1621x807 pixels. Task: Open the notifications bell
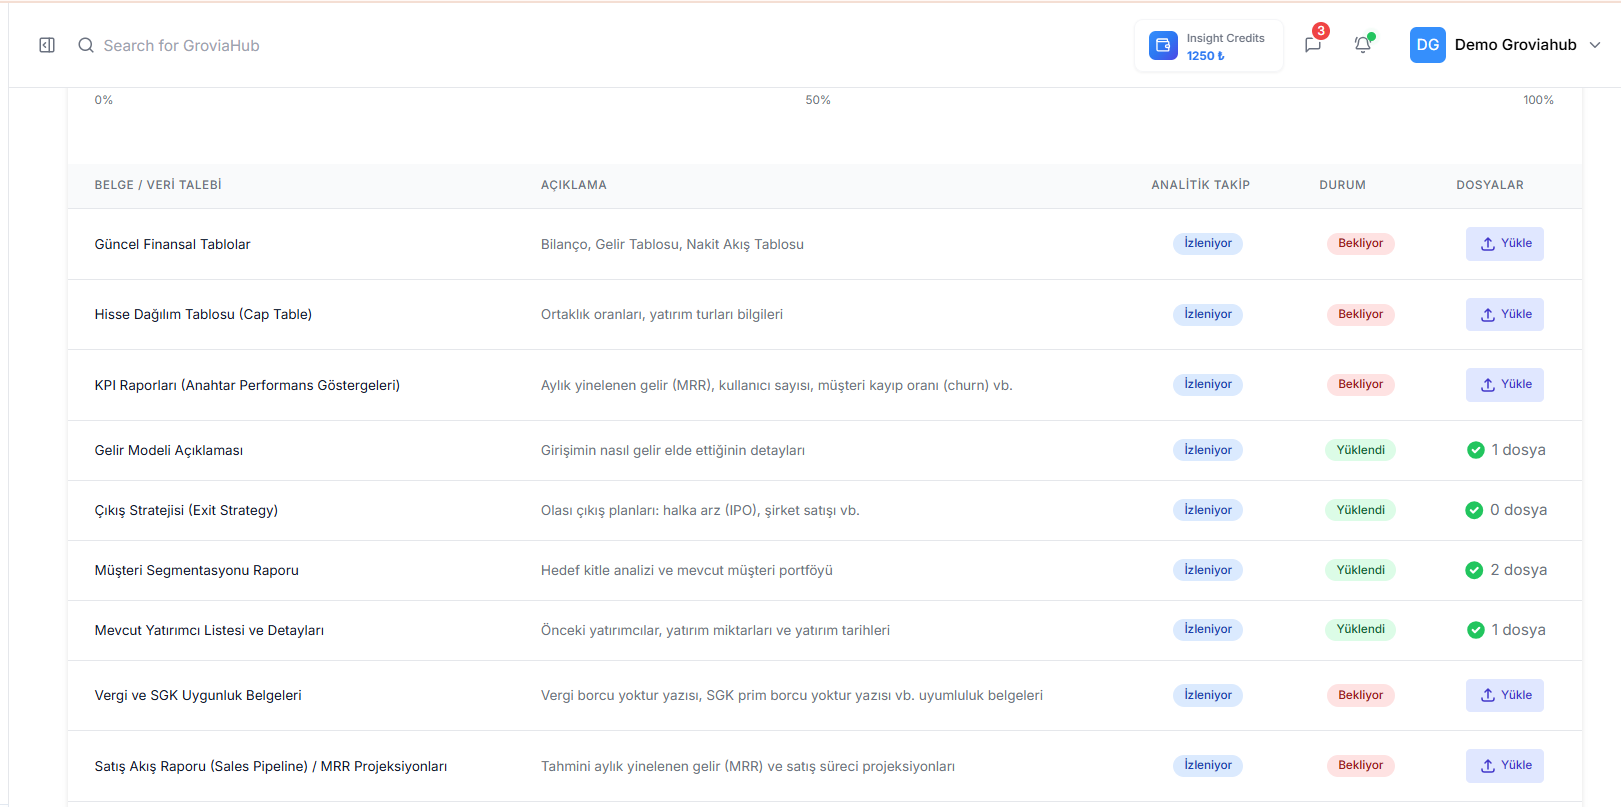1362,45
